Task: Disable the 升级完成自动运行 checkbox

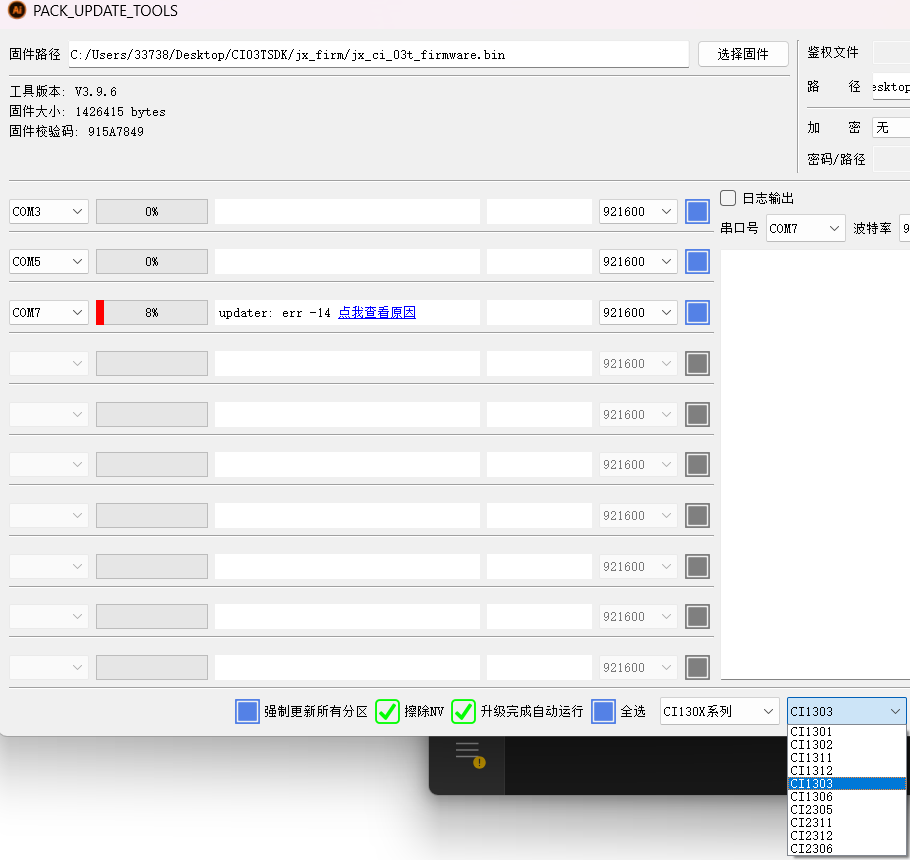Action: pos(463,711)
